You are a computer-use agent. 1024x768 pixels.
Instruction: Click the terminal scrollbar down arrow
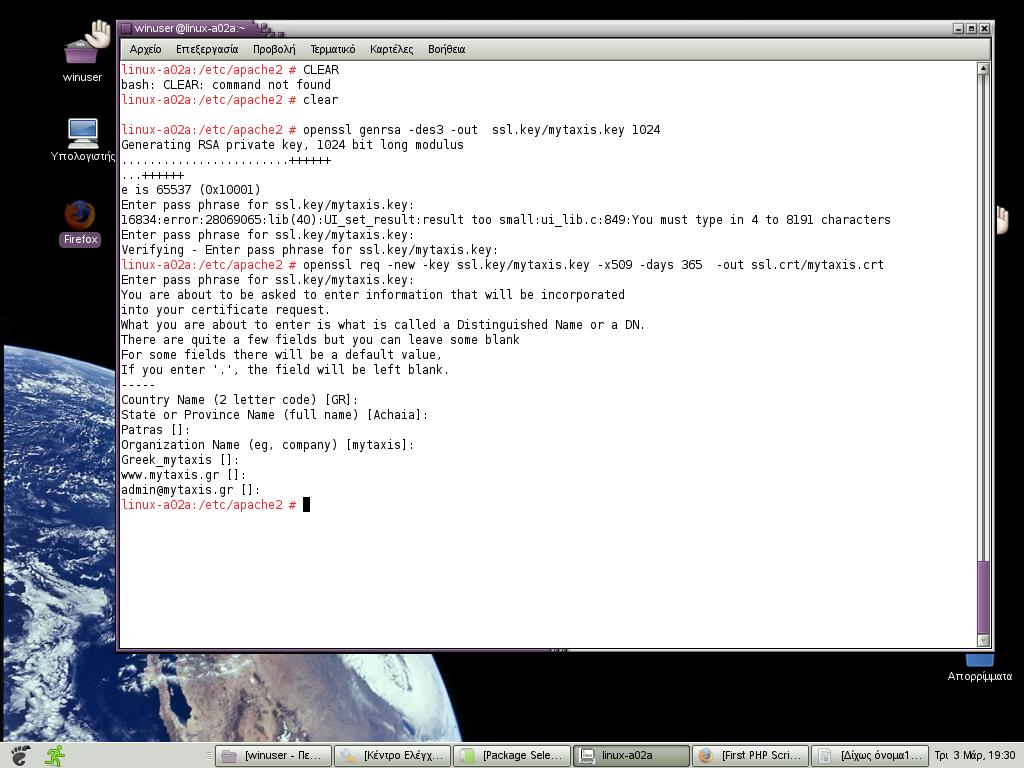984,641
